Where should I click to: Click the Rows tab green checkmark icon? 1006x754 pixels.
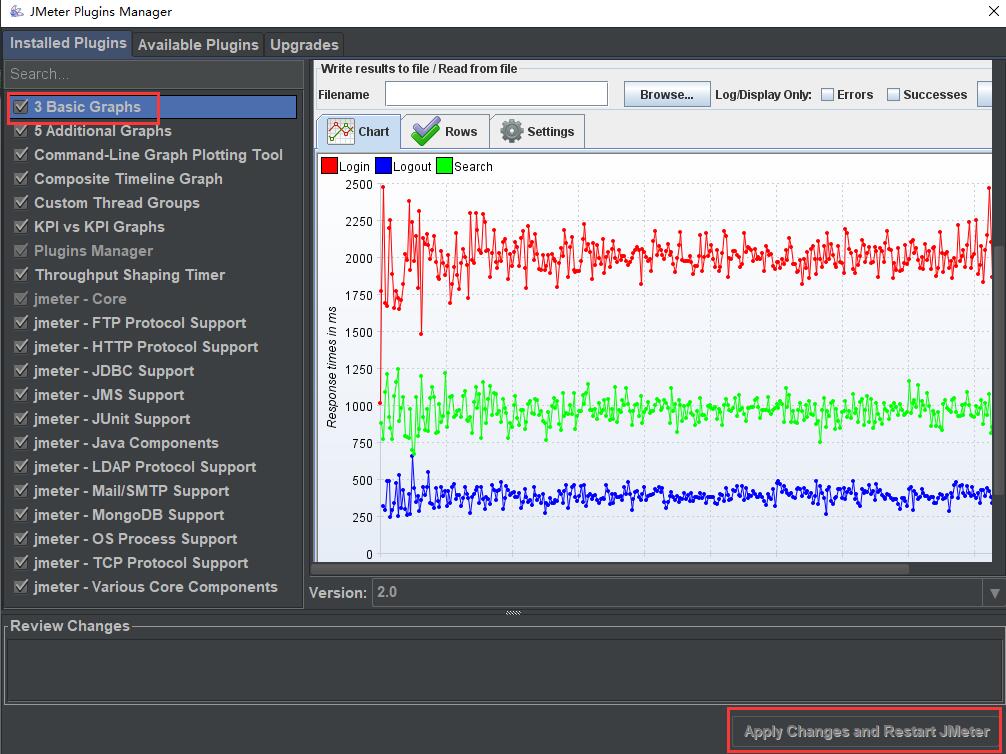[x=425, y=131]
